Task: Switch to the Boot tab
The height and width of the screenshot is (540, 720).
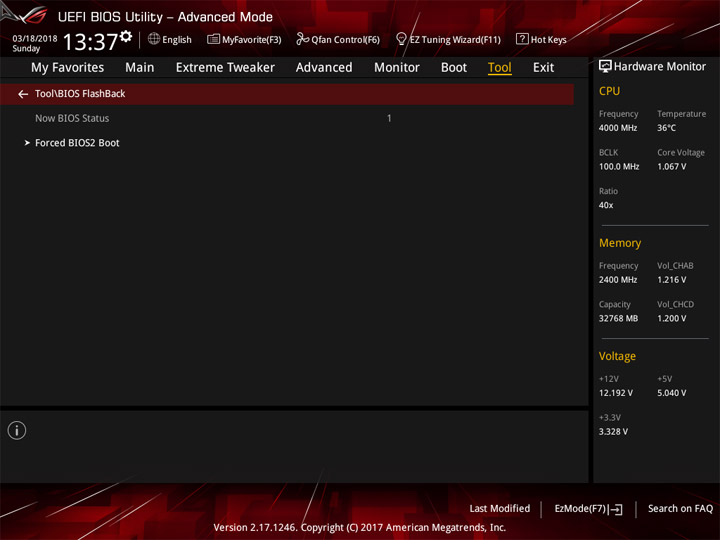Action: 454,68
